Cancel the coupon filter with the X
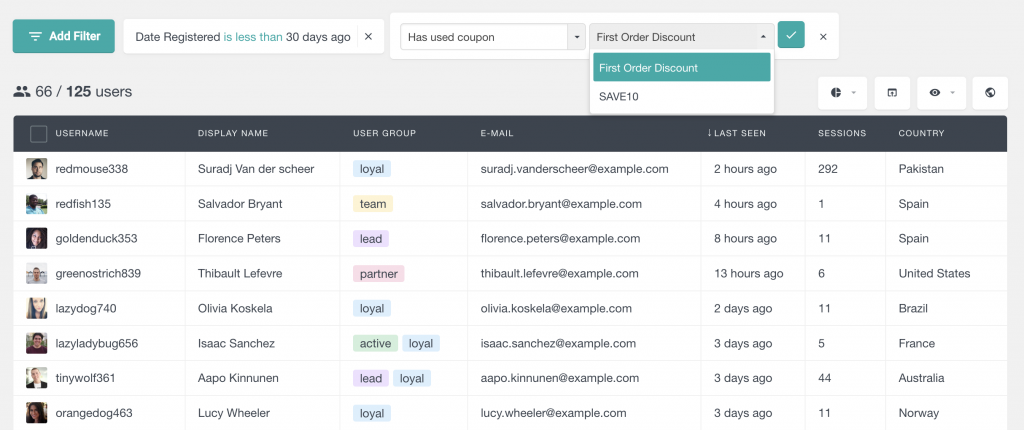 pyautogui.click(x=823, y=37)
